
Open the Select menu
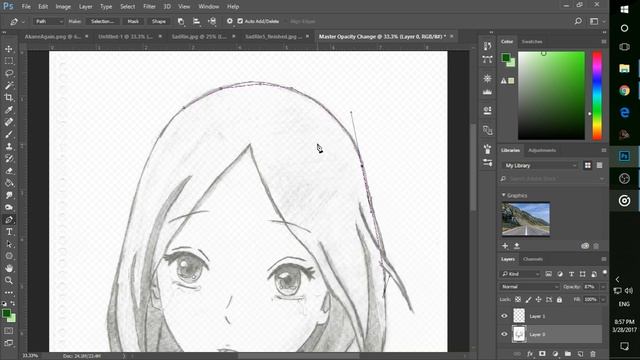click(x=127, y=7)
